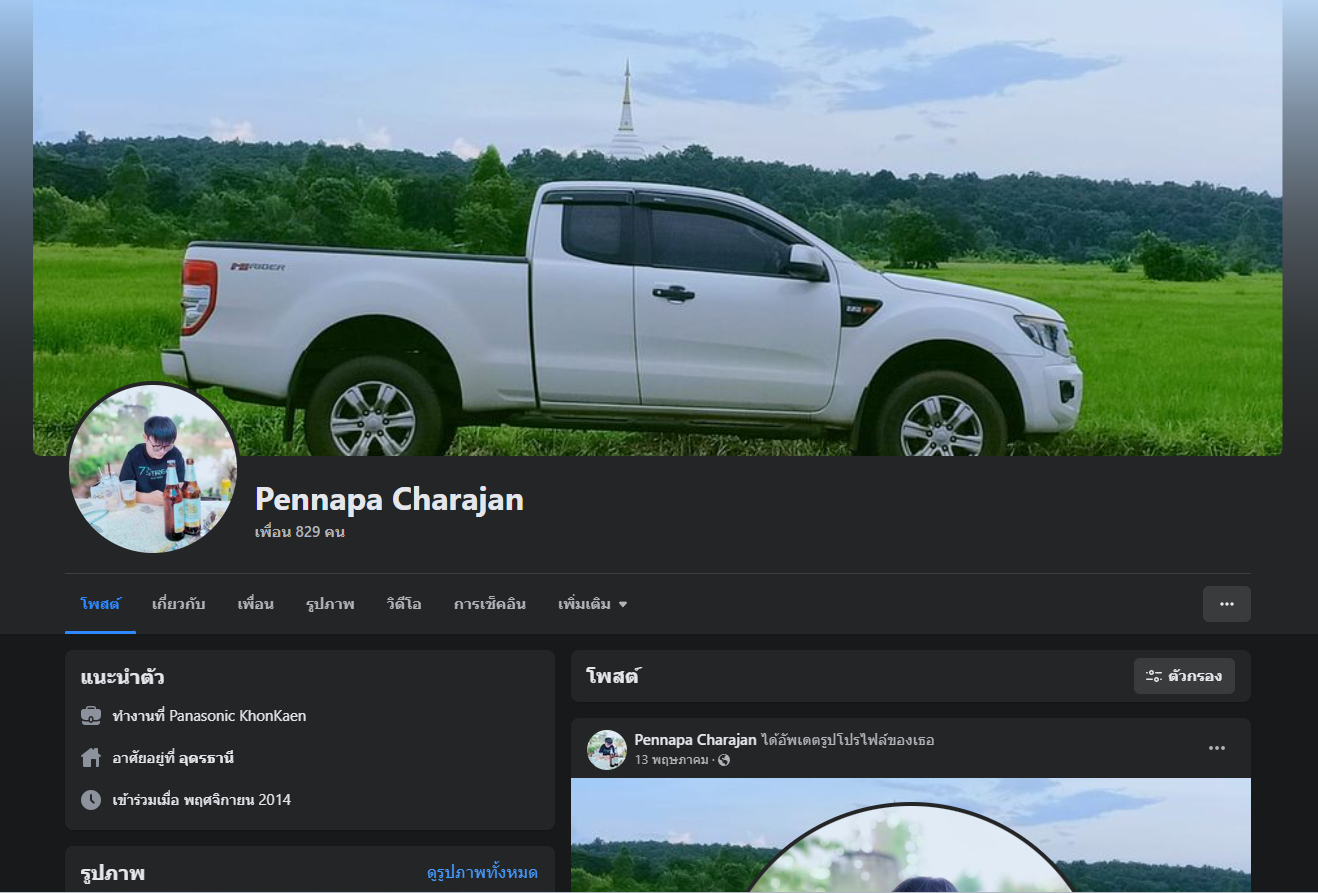Screen dimensions: 1318x893
Task: Click the เพื่อน 829 คน friends count
Action: pos(300,532)
